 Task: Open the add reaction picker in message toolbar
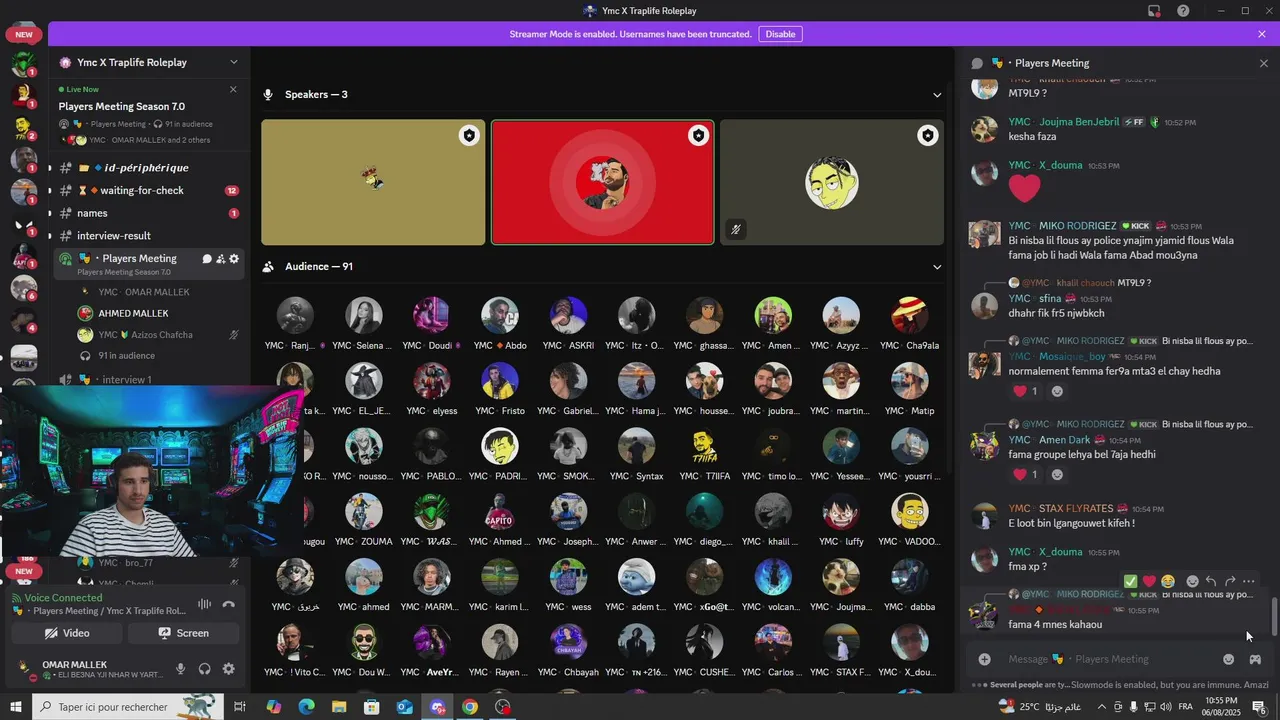click(1192, 581)
